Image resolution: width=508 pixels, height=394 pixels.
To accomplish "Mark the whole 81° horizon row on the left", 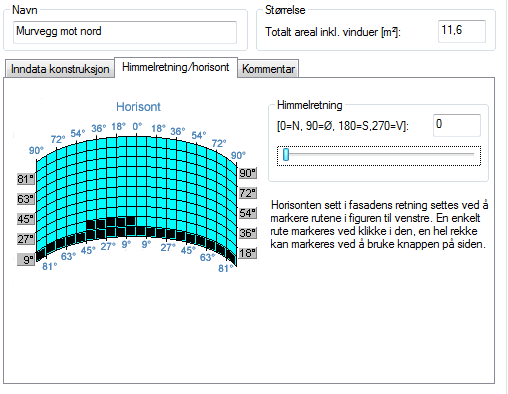I will pos(26,179).
